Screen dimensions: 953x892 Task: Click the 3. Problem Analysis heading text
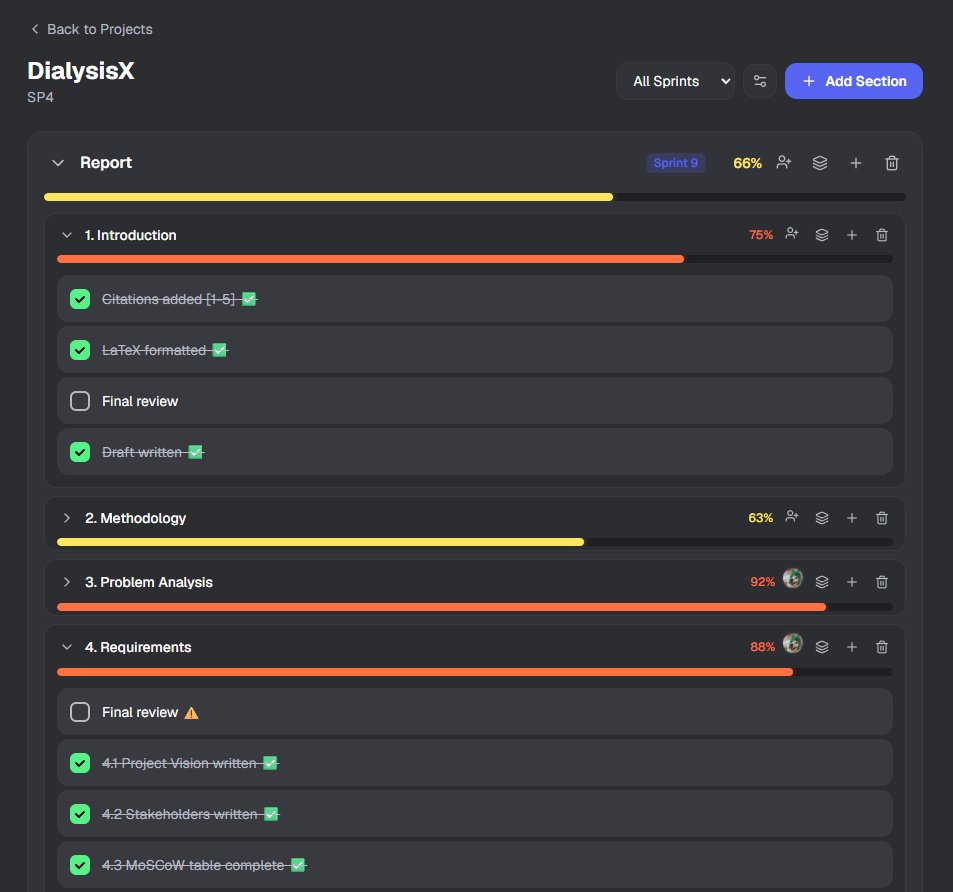tap(149, 582)
